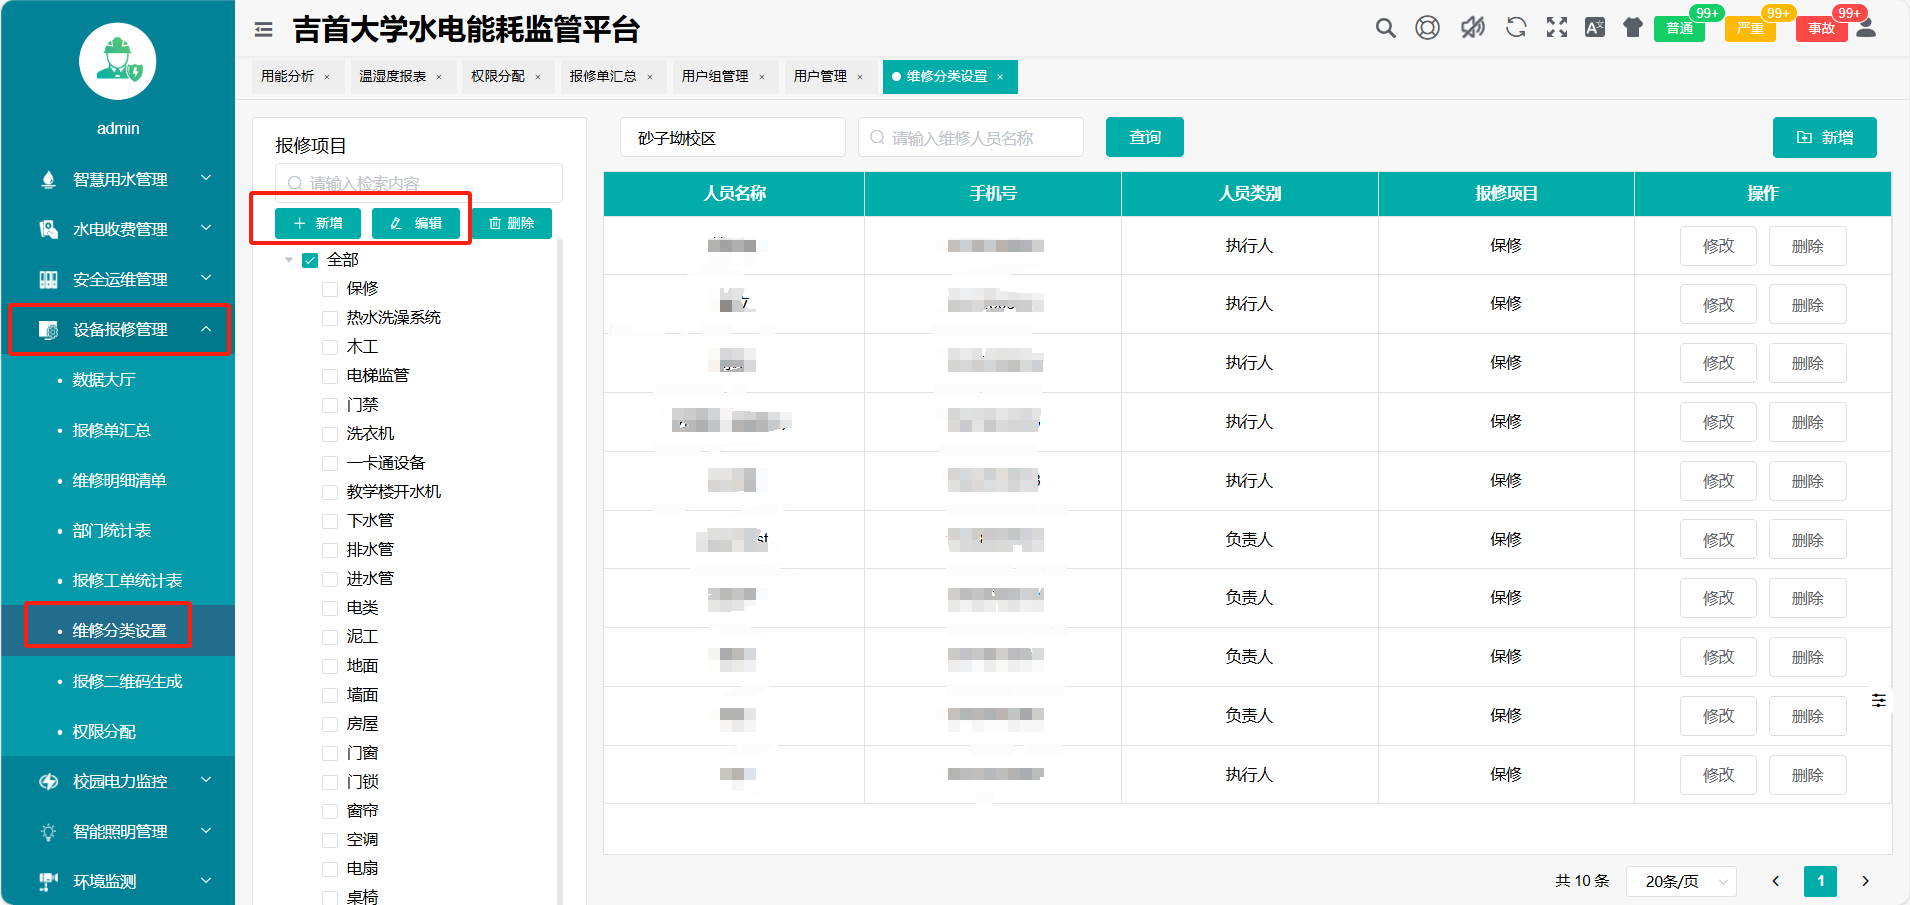Tick the 电梯监管 checkbox
Screen dimensions: 1910x905
330,376
